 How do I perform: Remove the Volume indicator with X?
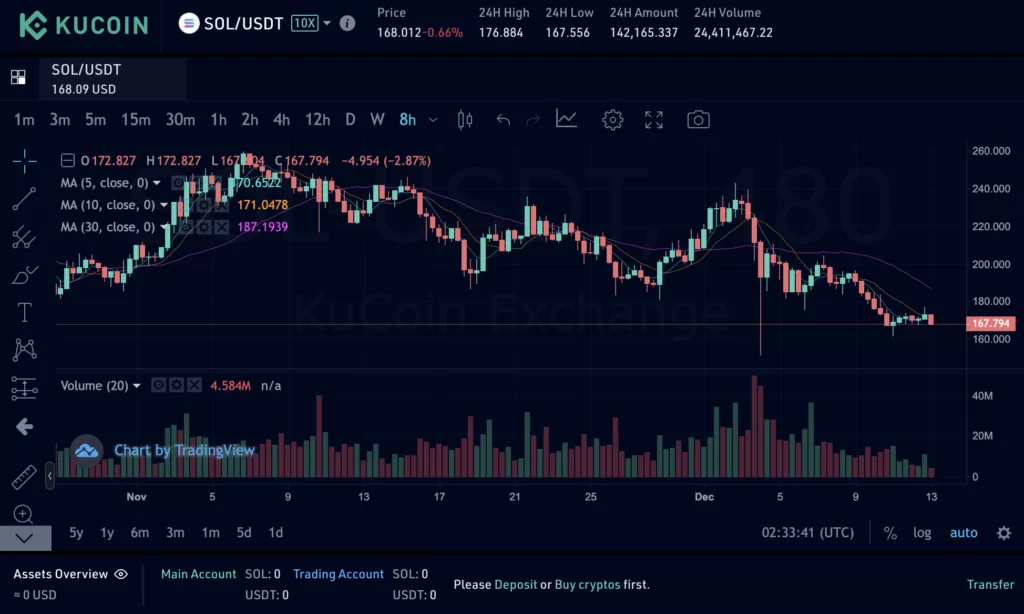[x=194, y=385]
